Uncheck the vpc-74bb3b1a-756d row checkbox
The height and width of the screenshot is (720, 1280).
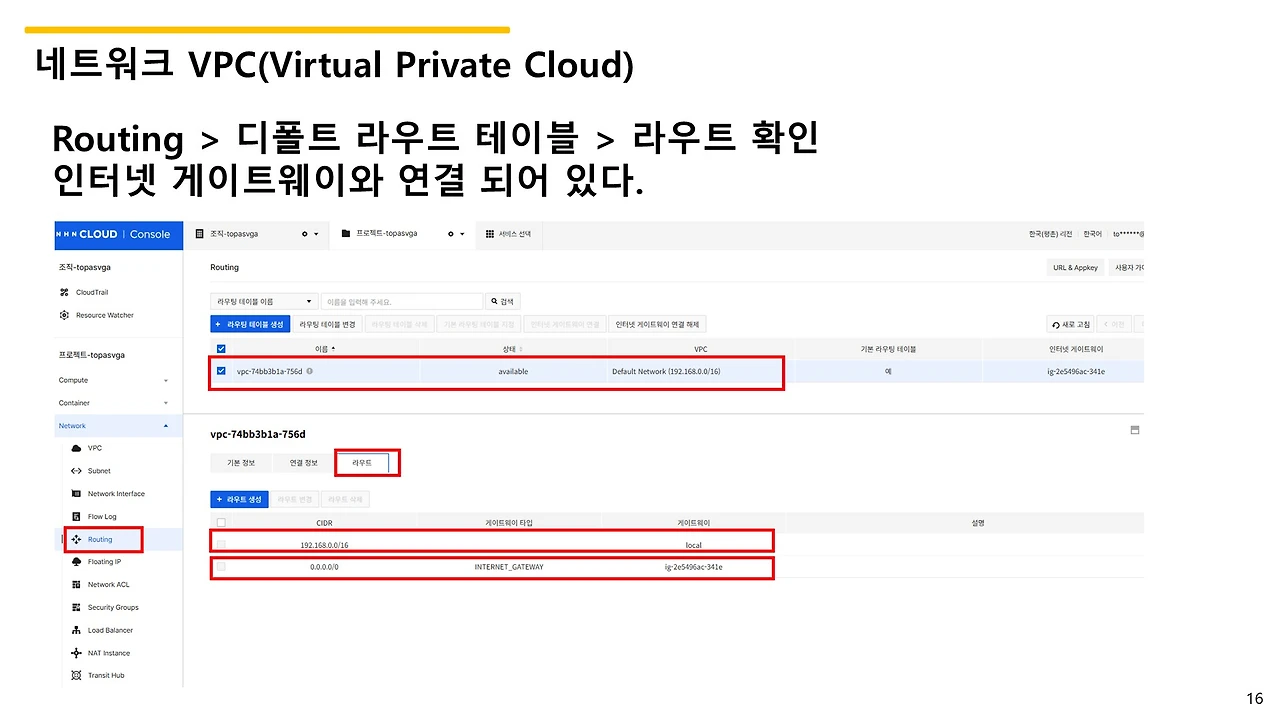pyautogui.click(x=221, y=371)
